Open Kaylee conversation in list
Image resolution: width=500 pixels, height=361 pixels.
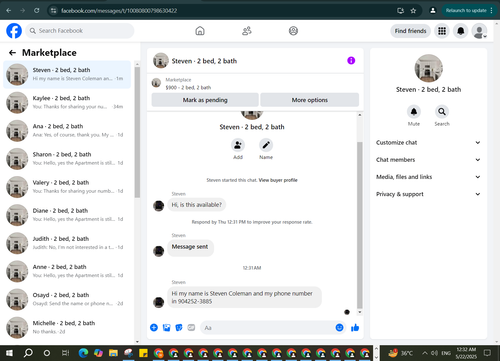click(67, 102)
